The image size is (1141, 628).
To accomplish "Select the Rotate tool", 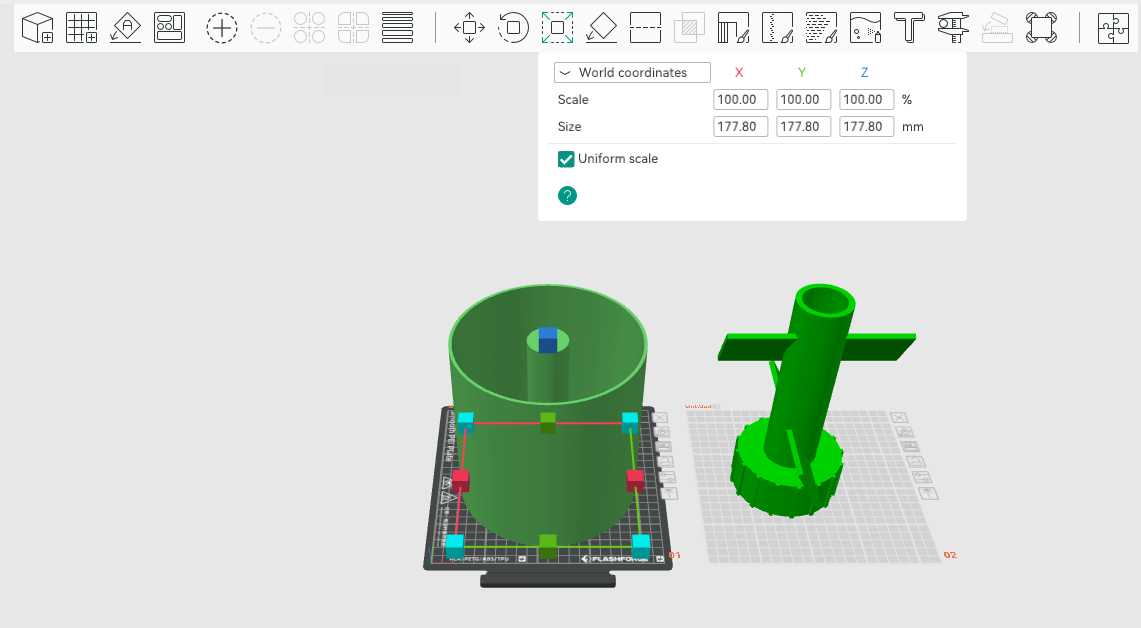I will pos(513,28).
